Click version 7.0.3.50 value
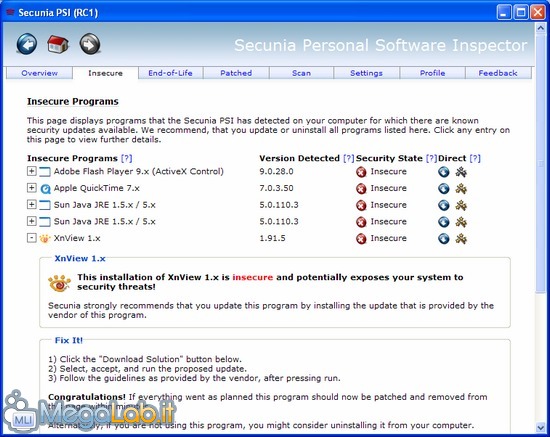This screenshot has width=550, height=437. 276,188
